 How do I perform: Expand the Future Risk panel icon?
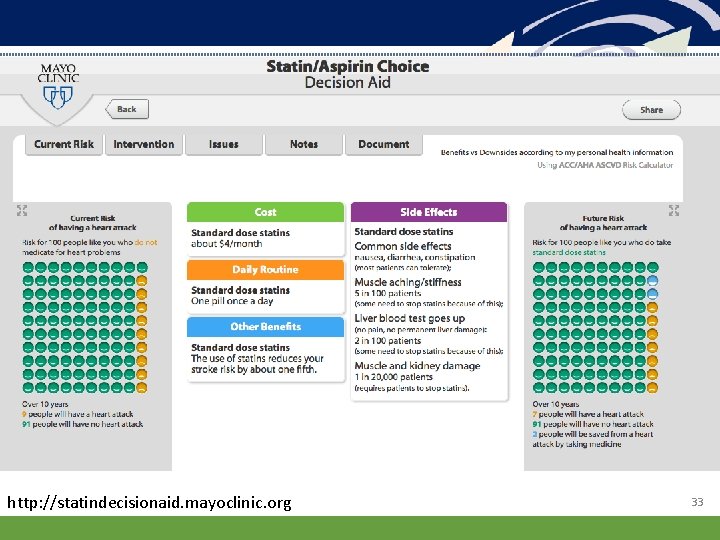(674, 210)
